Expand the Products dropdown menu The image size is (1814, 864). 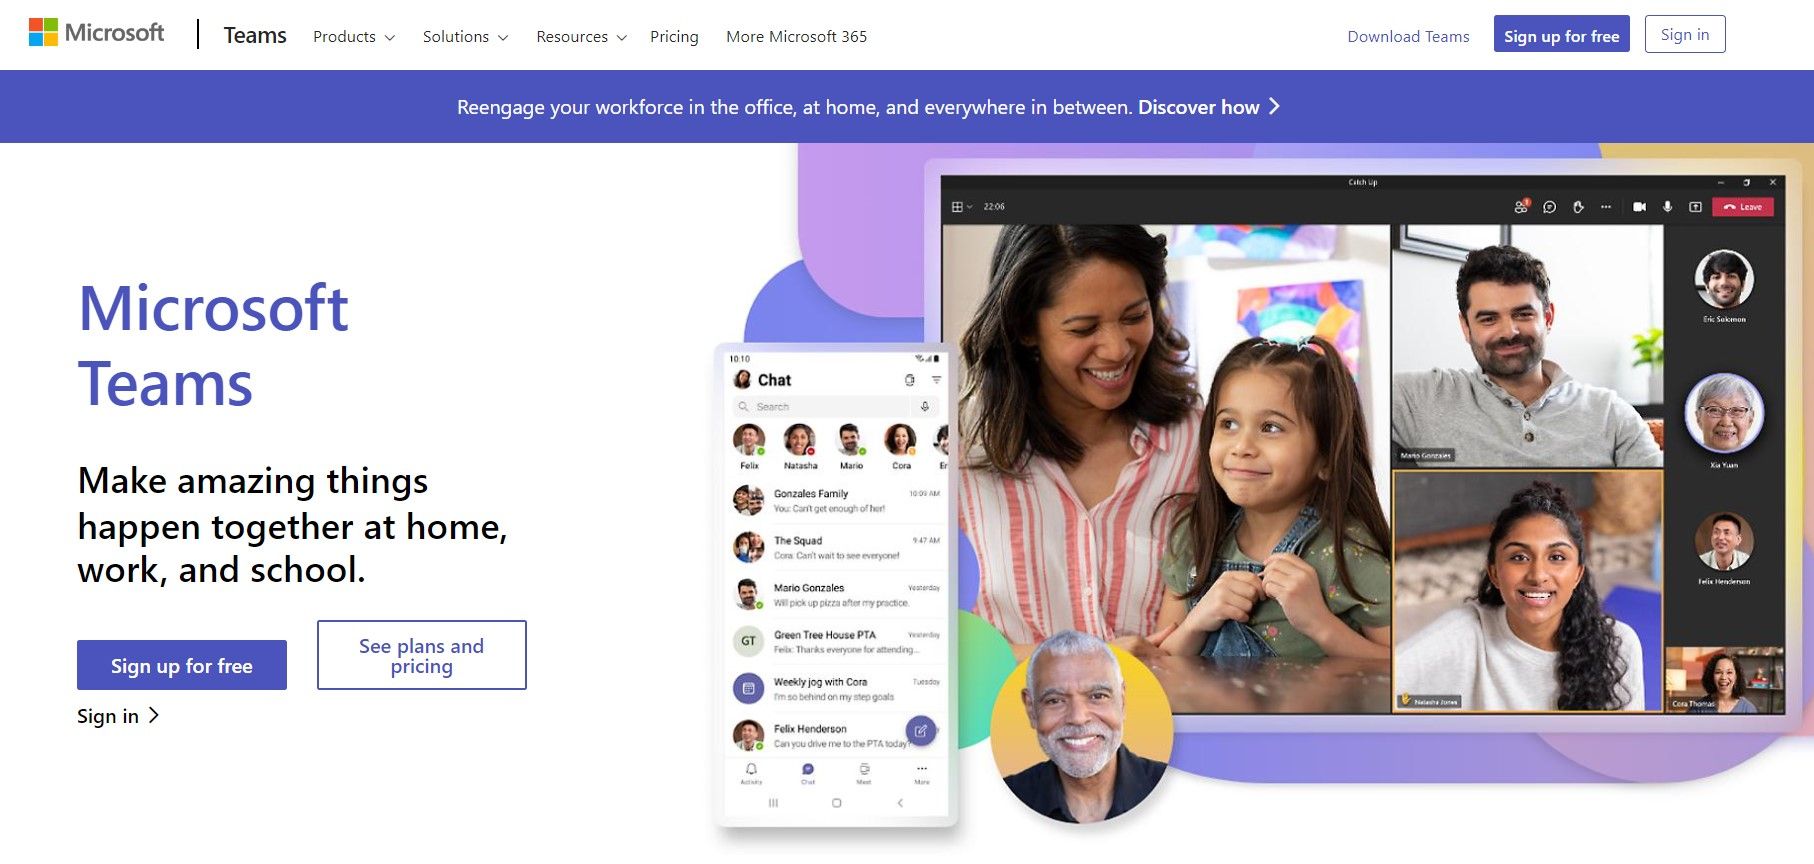[x=354, y=36]
